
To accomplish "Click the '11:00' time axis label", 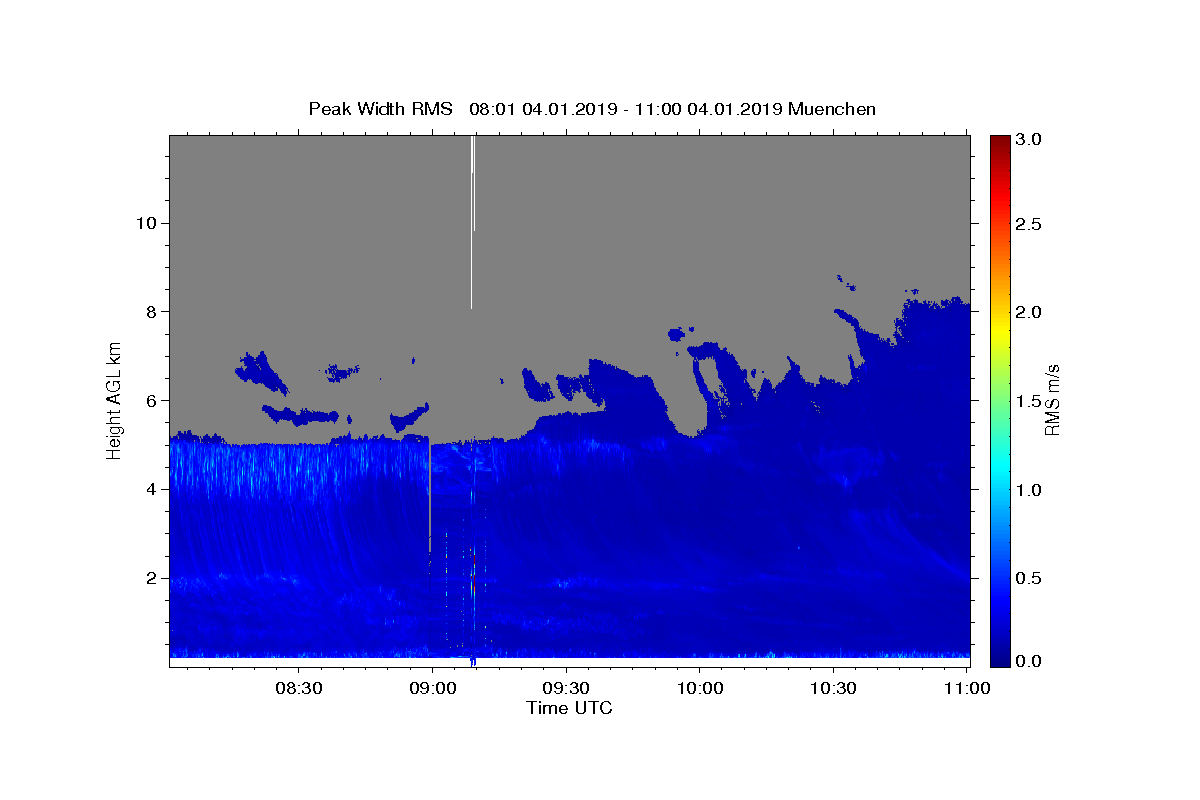I will coord(966,688).
